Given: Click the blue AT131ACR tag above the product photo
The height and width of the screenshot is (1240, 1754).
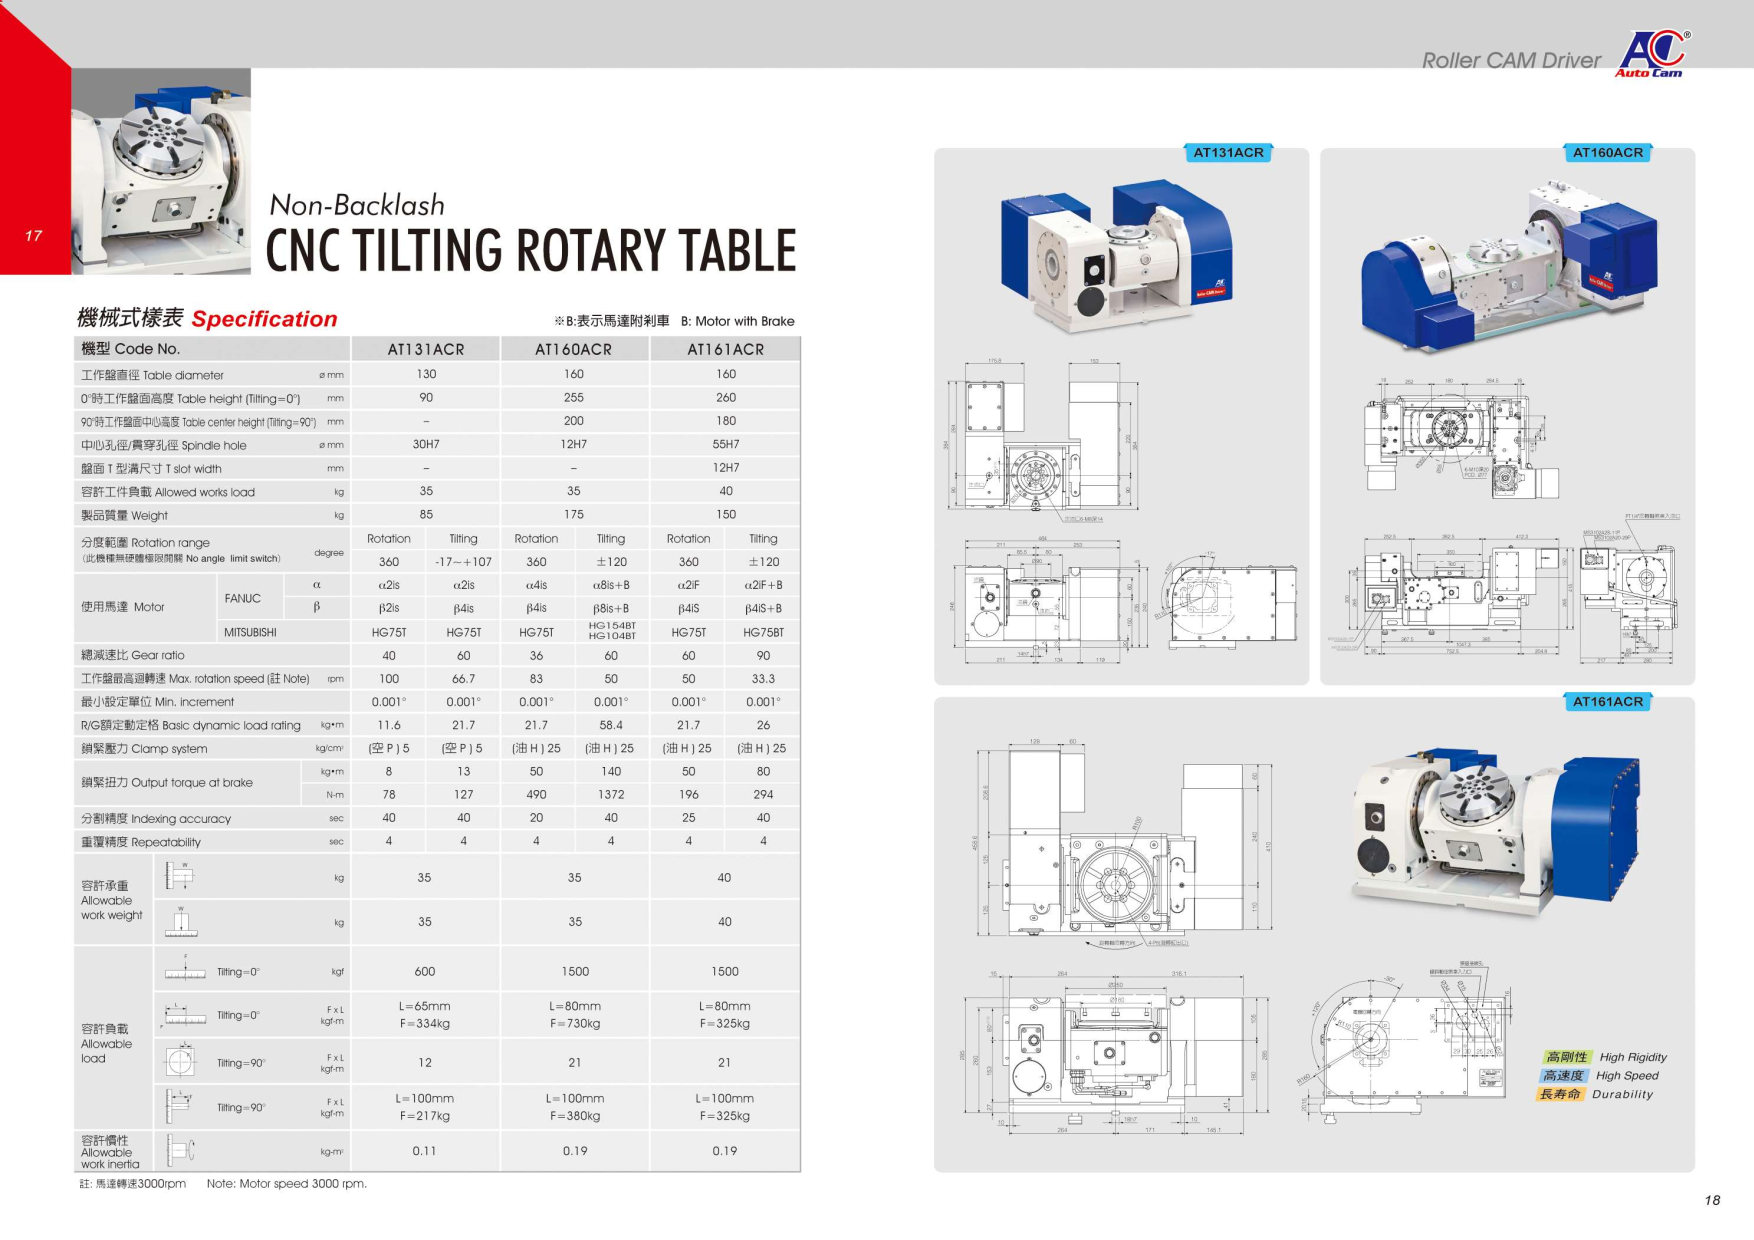Looking at the screenshot, I should pyautogui.click(x=1228, y=153).
